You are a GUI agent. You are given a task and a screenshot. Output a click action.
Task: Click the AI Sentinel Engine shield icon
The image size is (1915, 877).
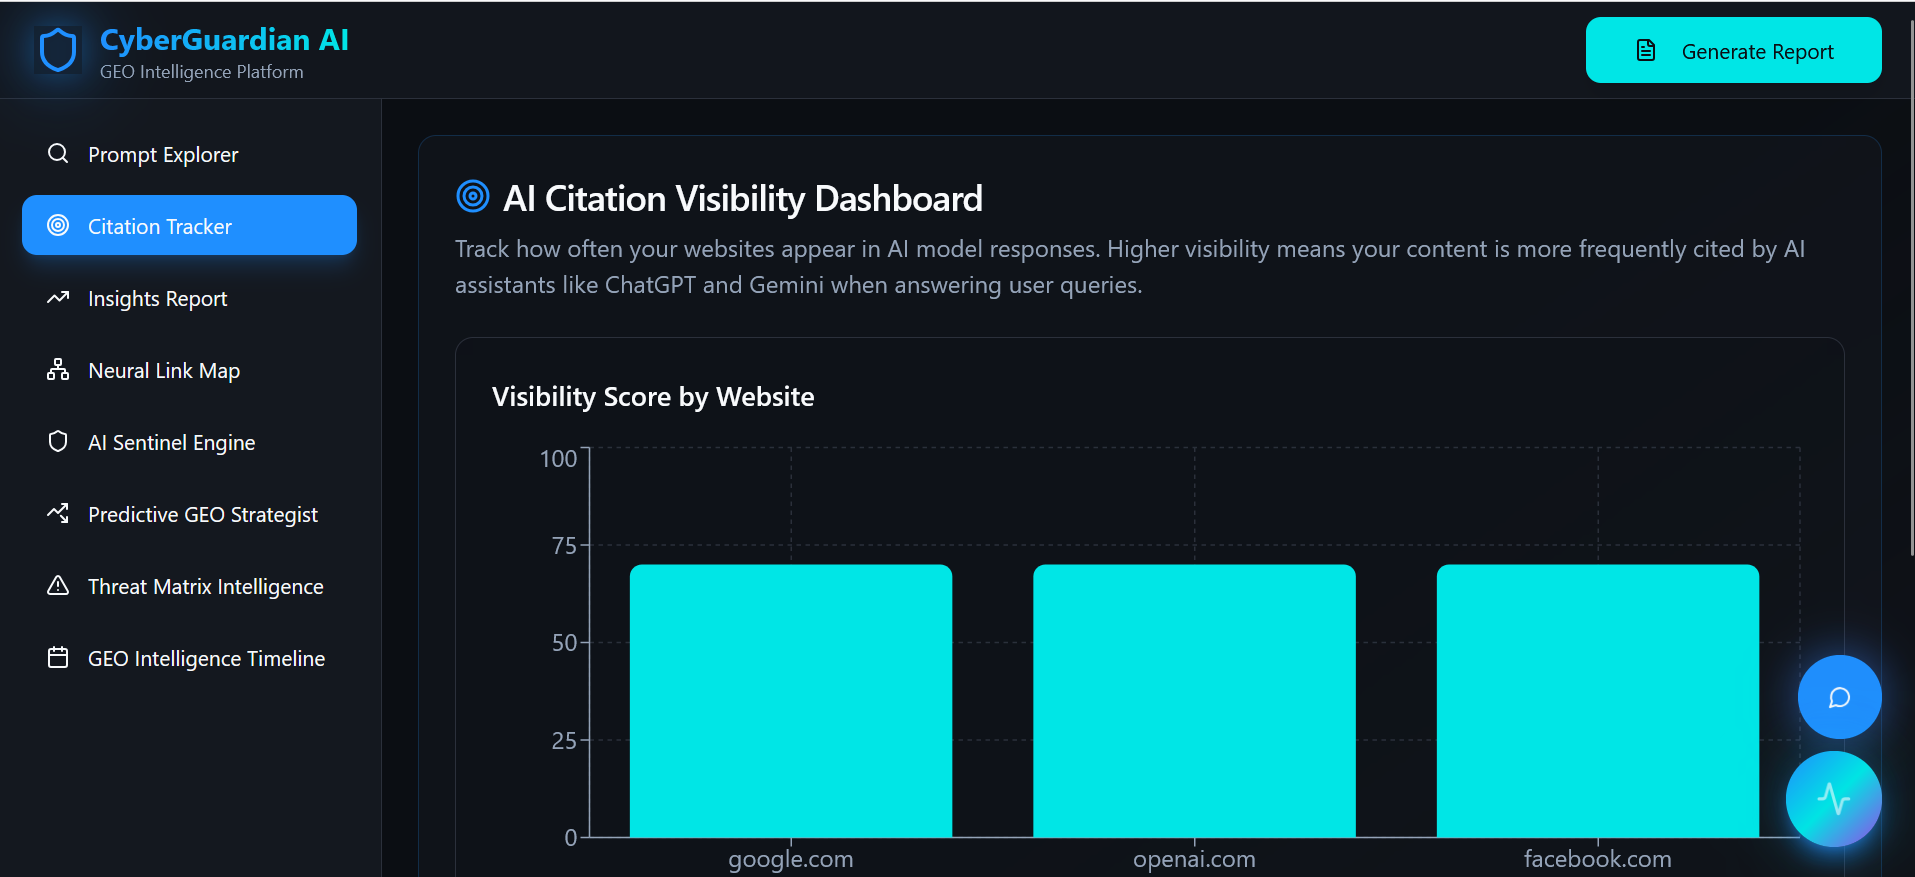[x=58, y=441]
